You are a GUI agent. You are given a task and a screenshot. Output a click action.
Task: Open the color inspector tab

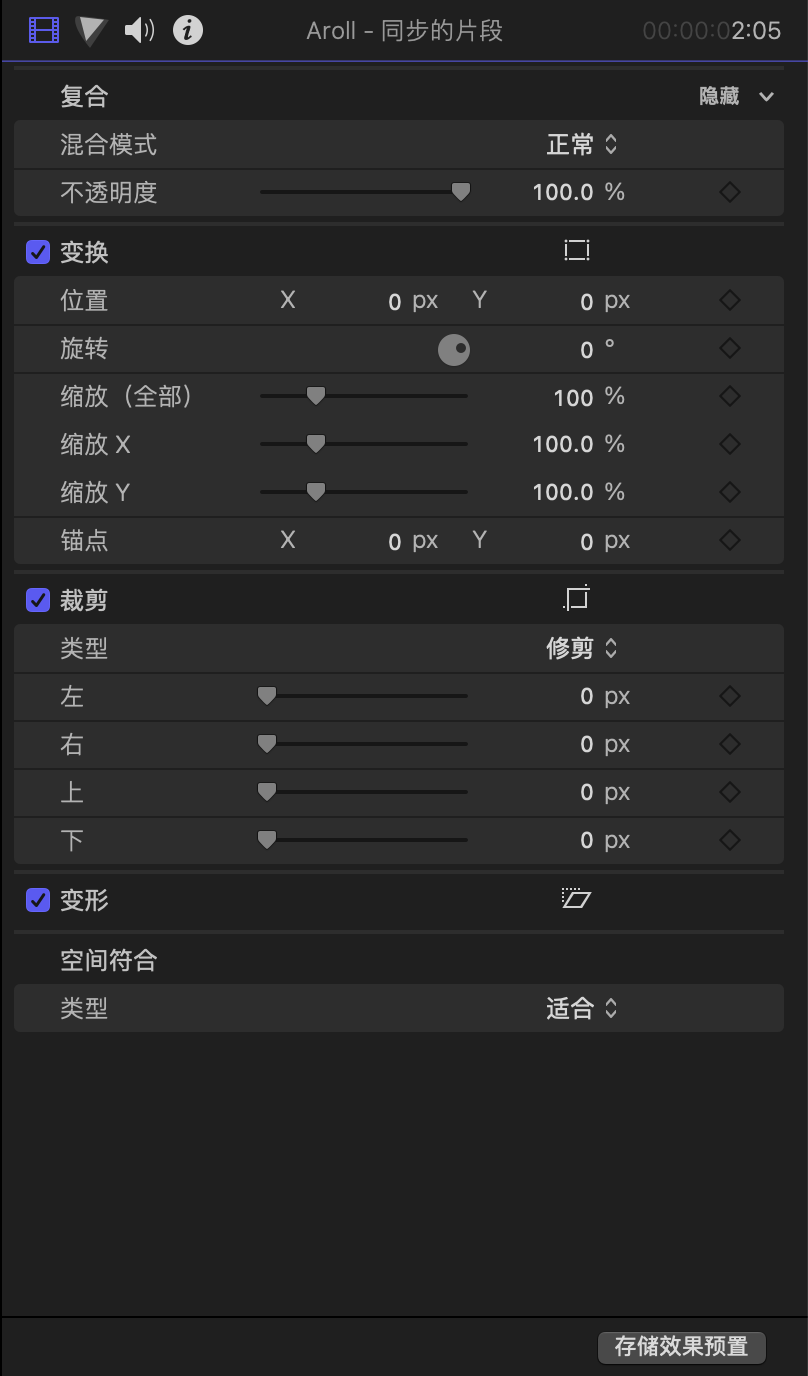pos(91,31)
